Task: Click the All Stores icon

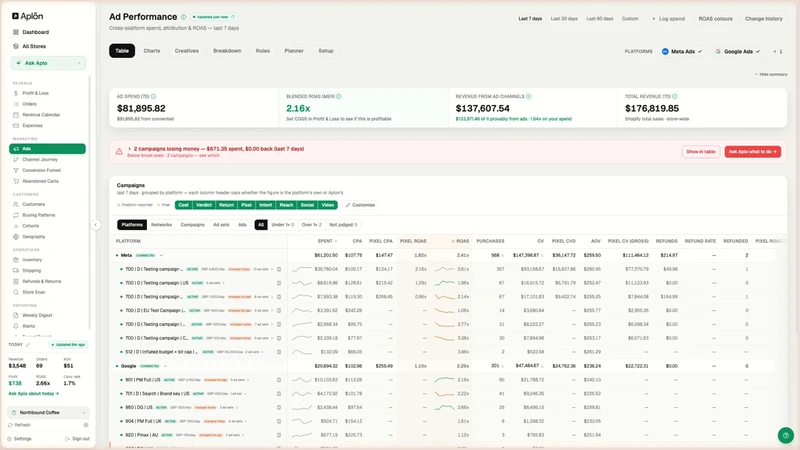Action: tap(16, 46)
